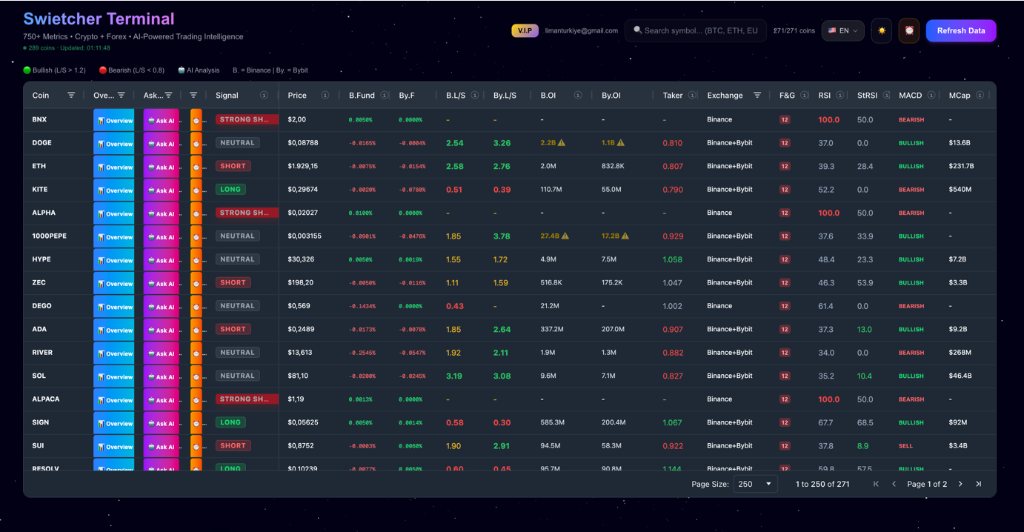Click the DEGO coin name
1024x532 pixels.
coord(42,305)
